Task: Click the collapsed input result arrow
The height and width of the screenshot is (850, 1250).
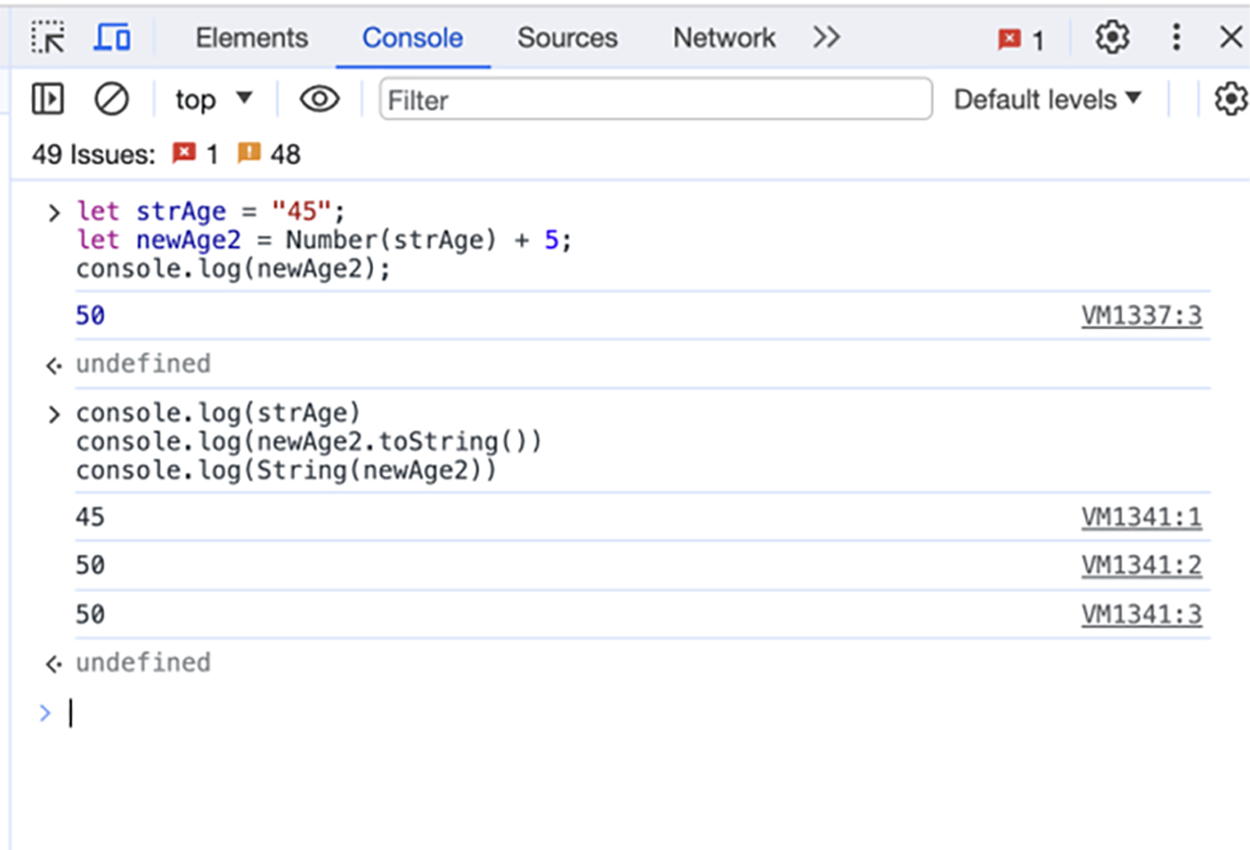Action: (52, 364)
